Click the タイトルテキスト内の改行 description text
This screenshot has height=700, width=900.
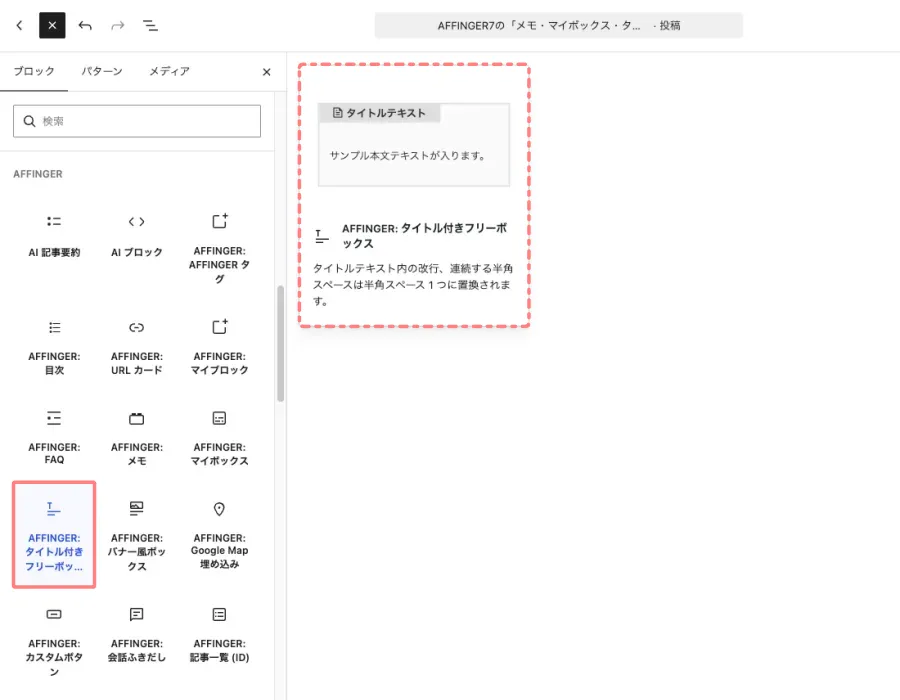click(x=413, y=285)
